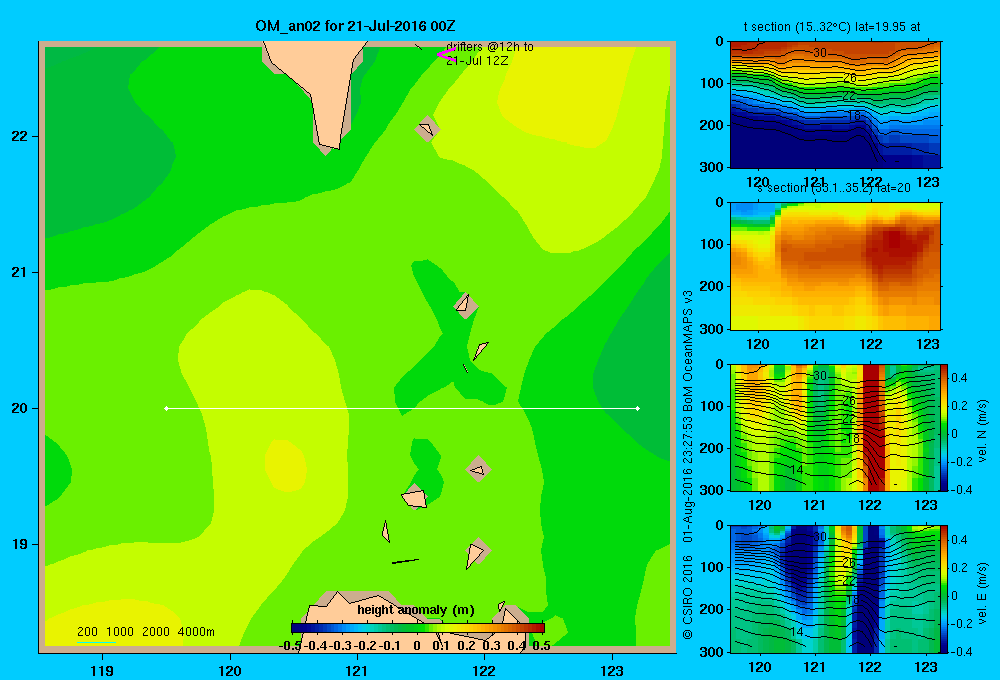
Task: Pick the right endpoint diamond of the white section line
Action: [638, 408]
